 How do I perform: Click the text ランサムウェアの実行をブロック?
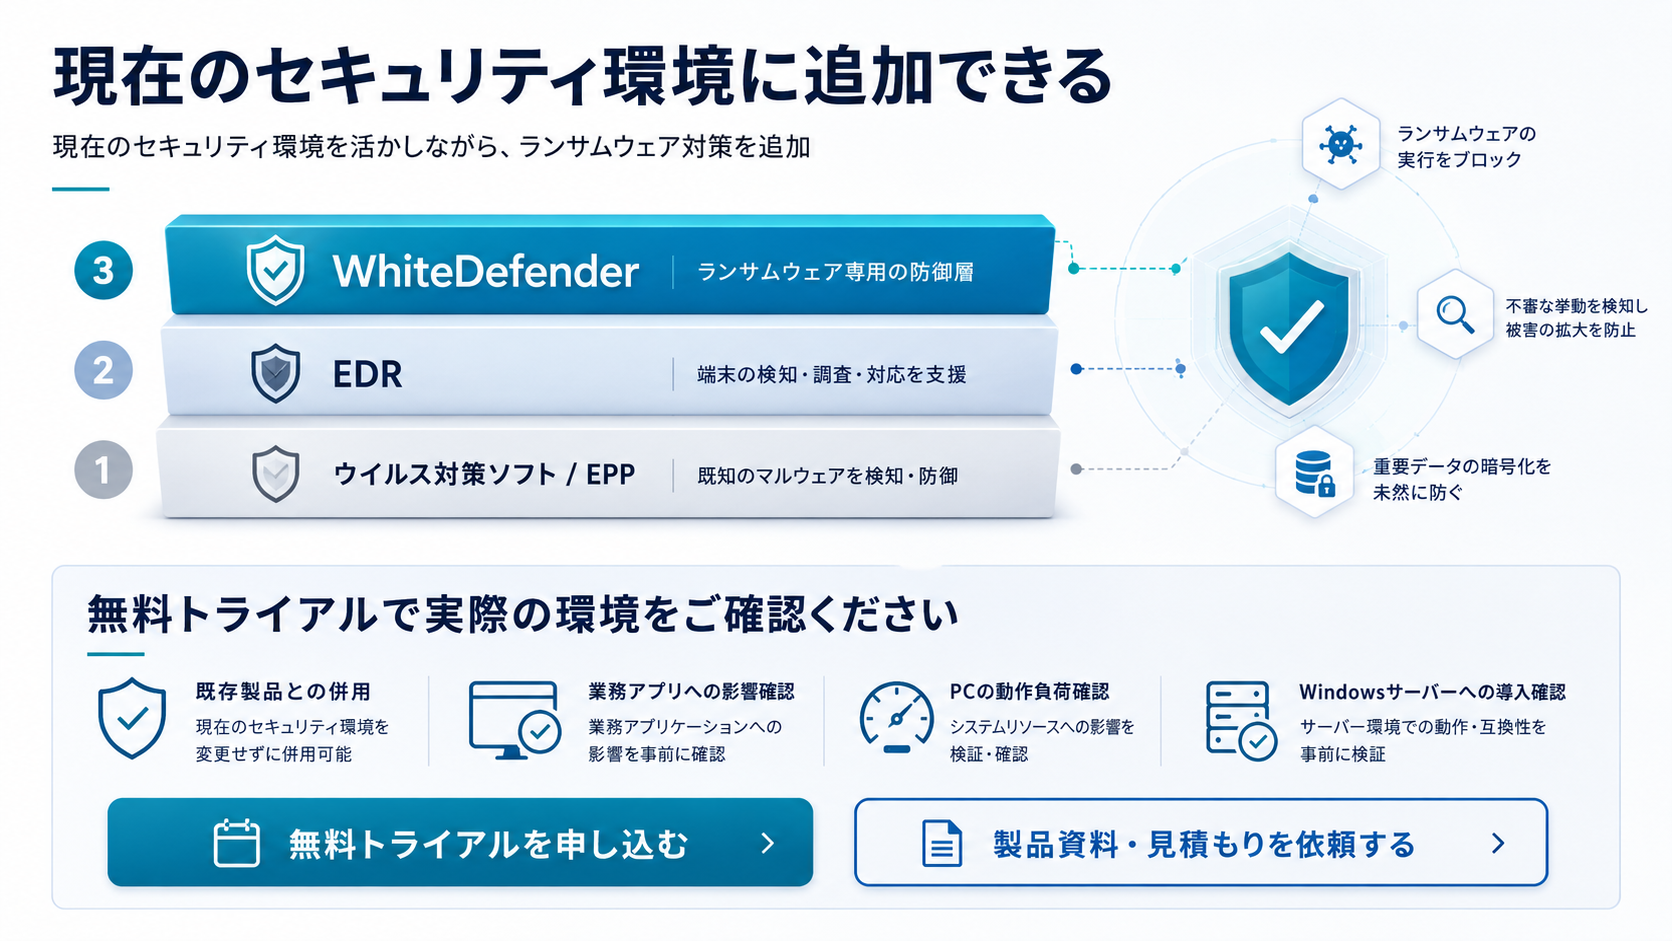(x=1466, y=147)
